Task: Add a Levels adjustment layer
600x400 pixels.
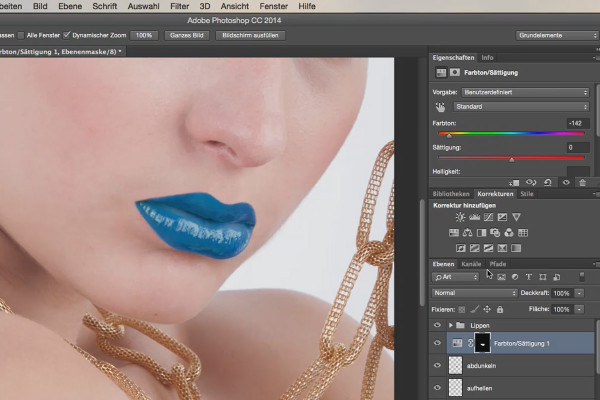Action: coord(474,217)
